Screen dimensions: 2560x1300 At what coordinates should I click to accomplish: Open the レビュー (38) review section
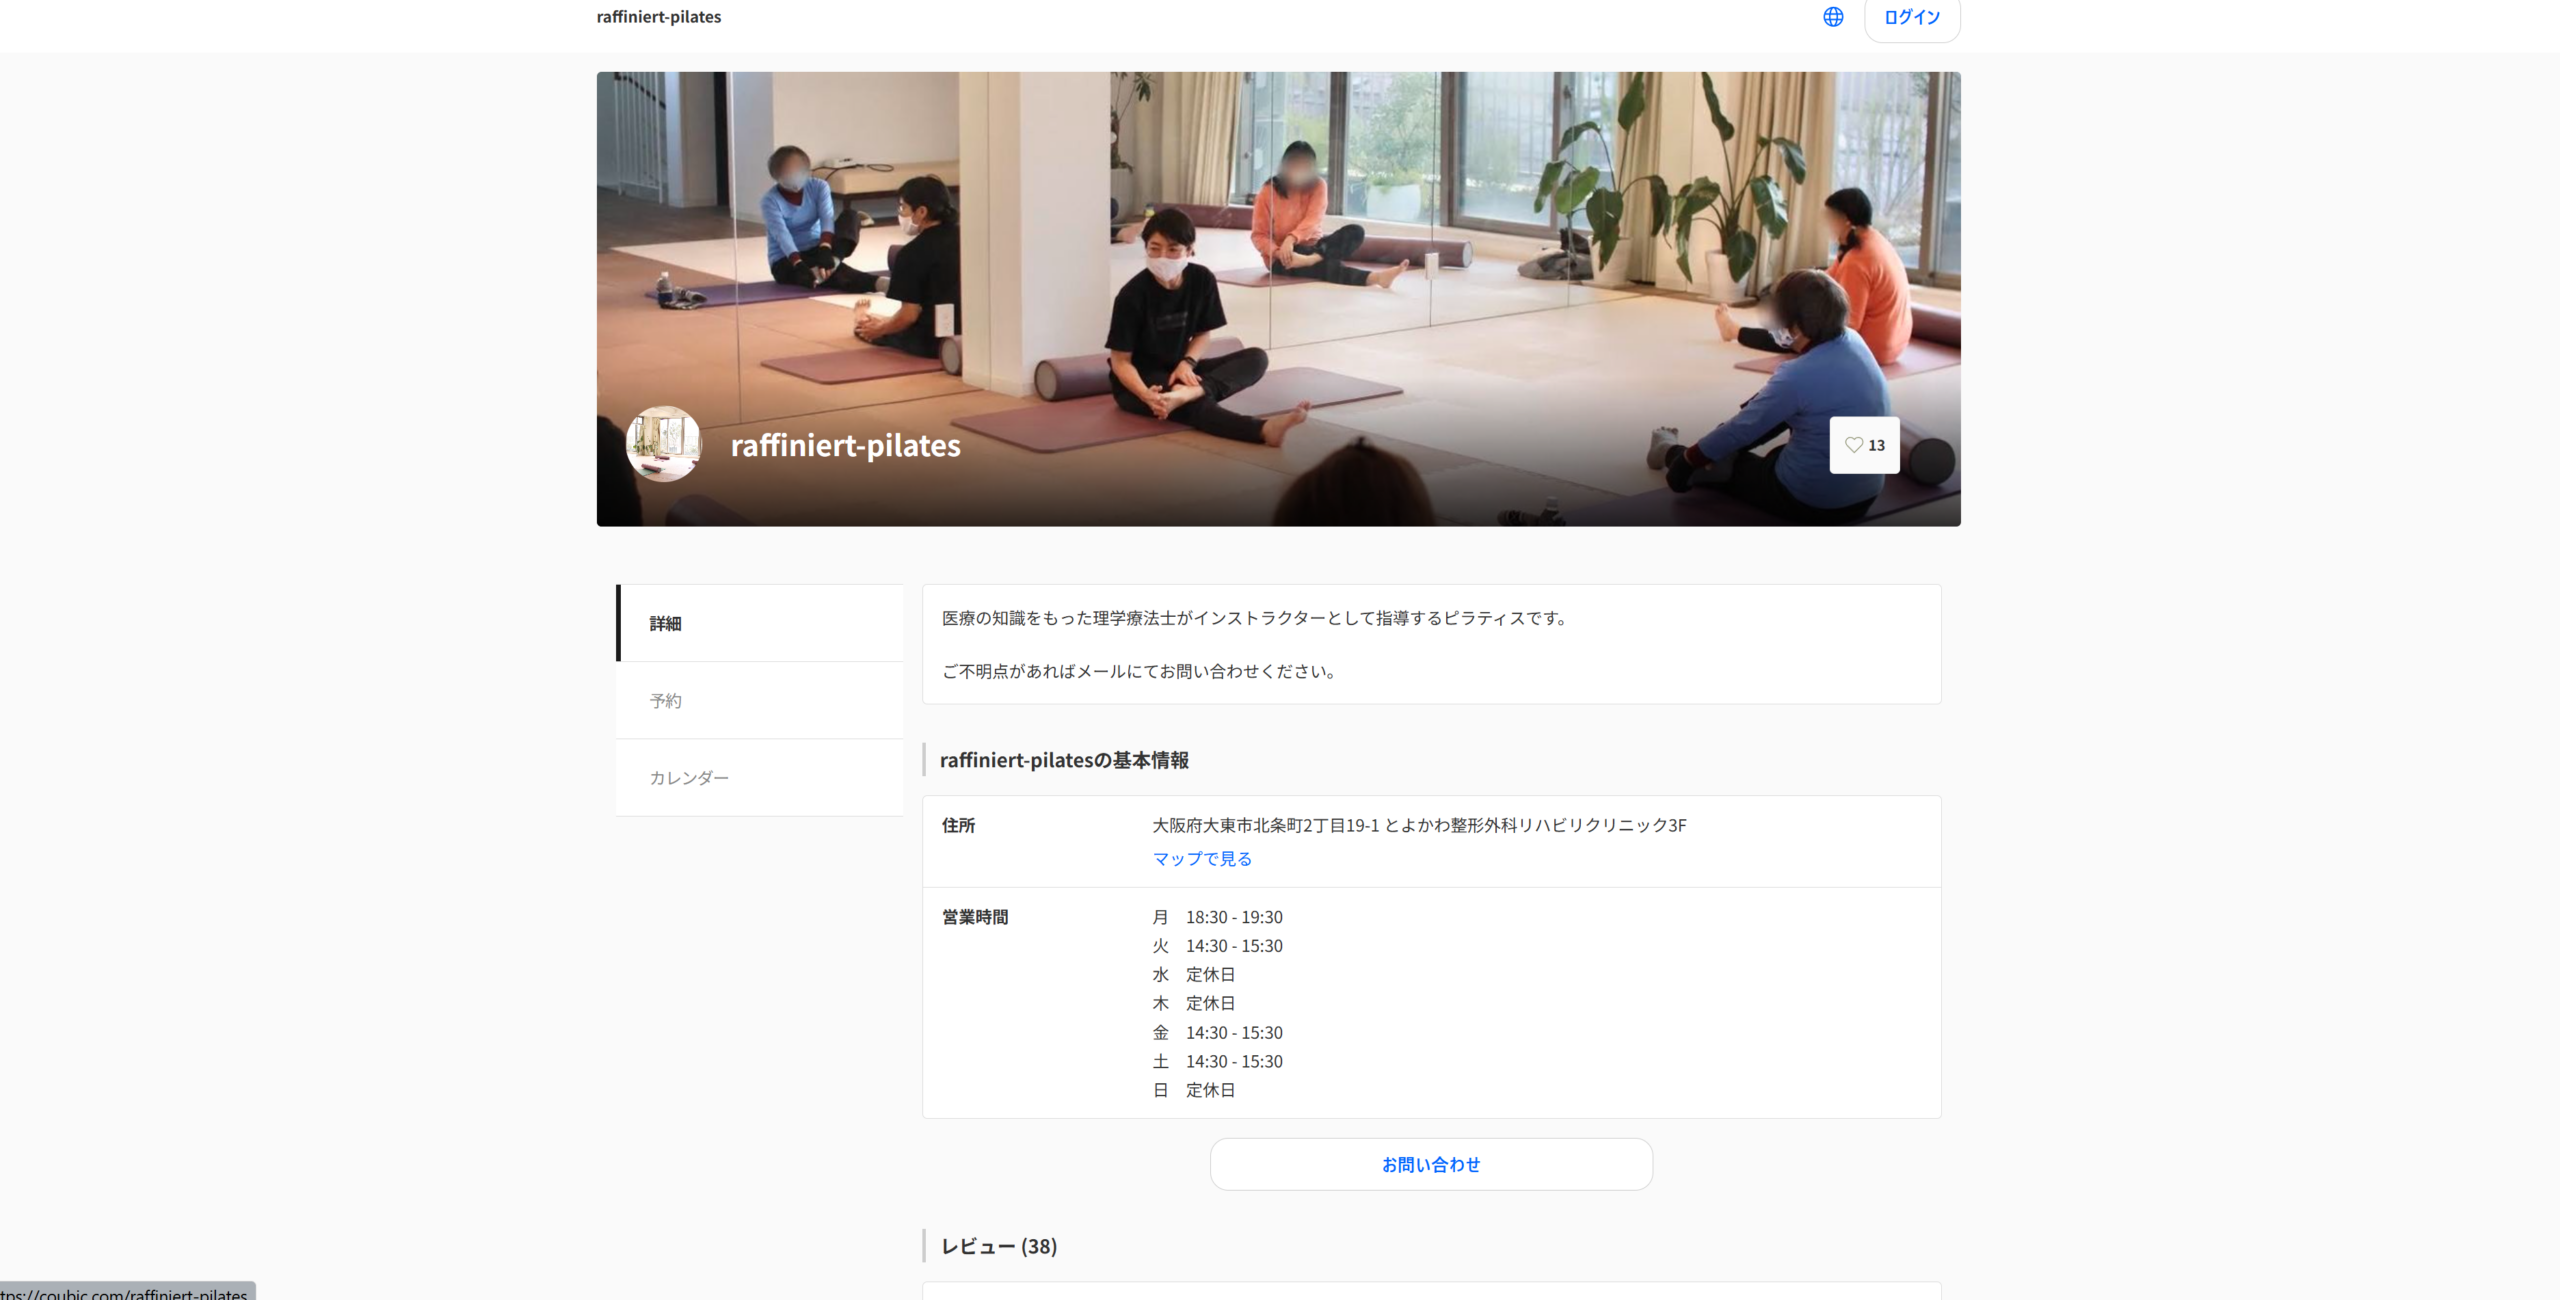pos(996,1246)
